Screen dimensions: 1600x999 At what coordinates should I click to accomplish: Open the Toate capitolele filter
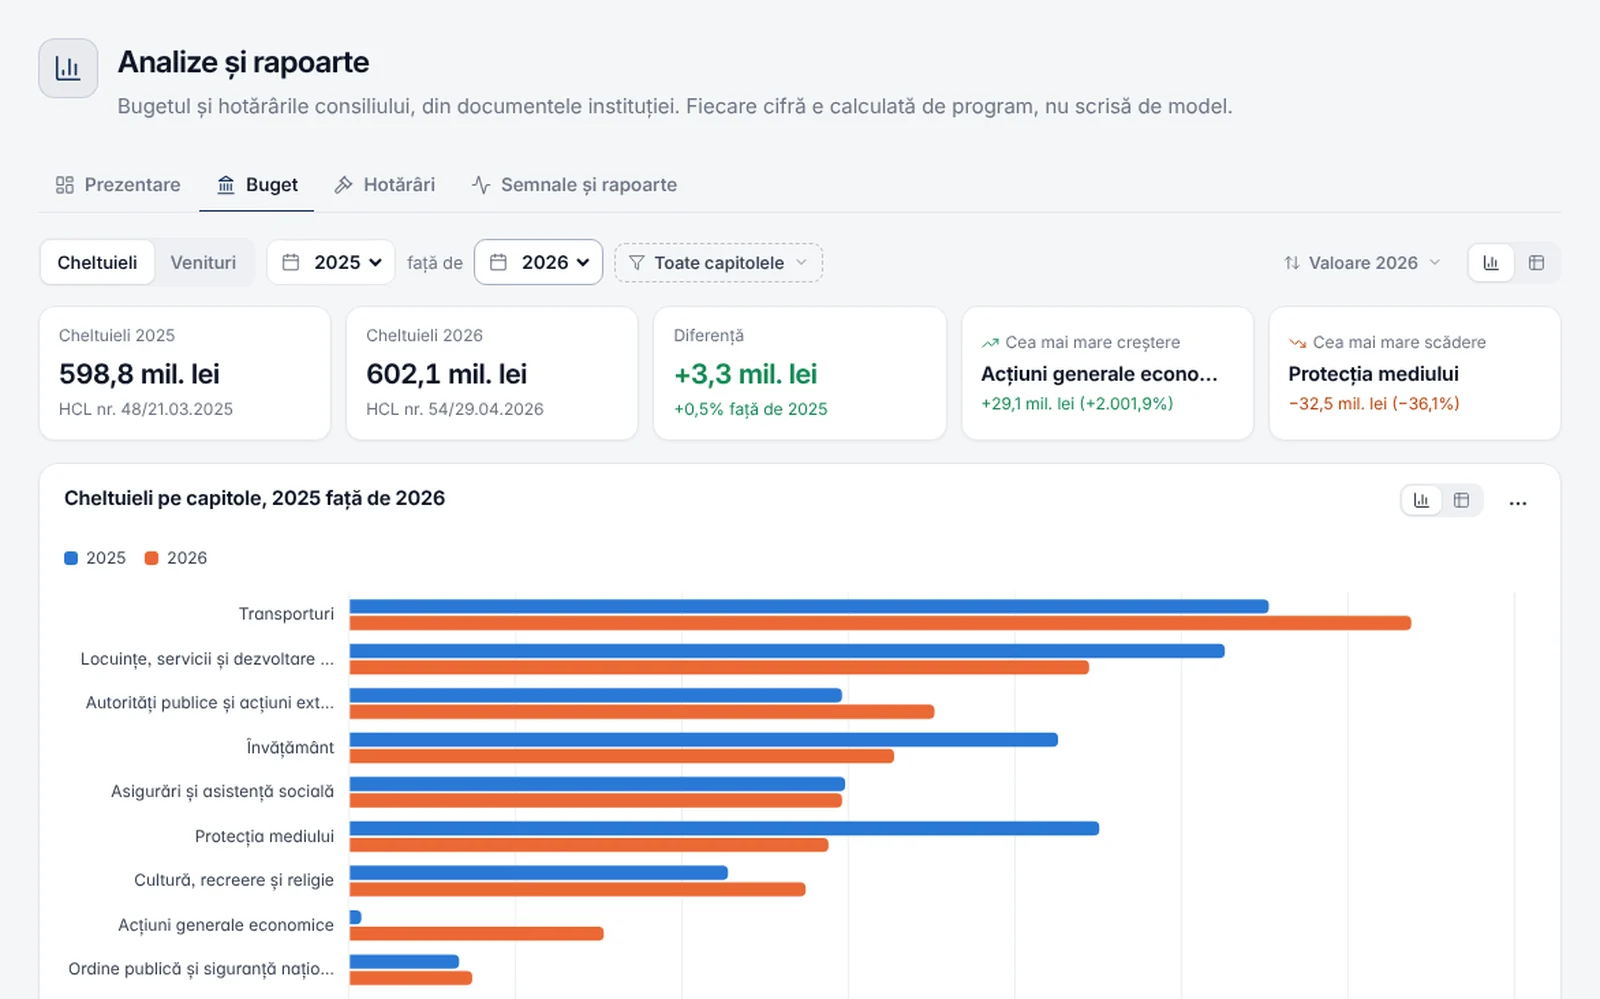(x=718, y=263)
